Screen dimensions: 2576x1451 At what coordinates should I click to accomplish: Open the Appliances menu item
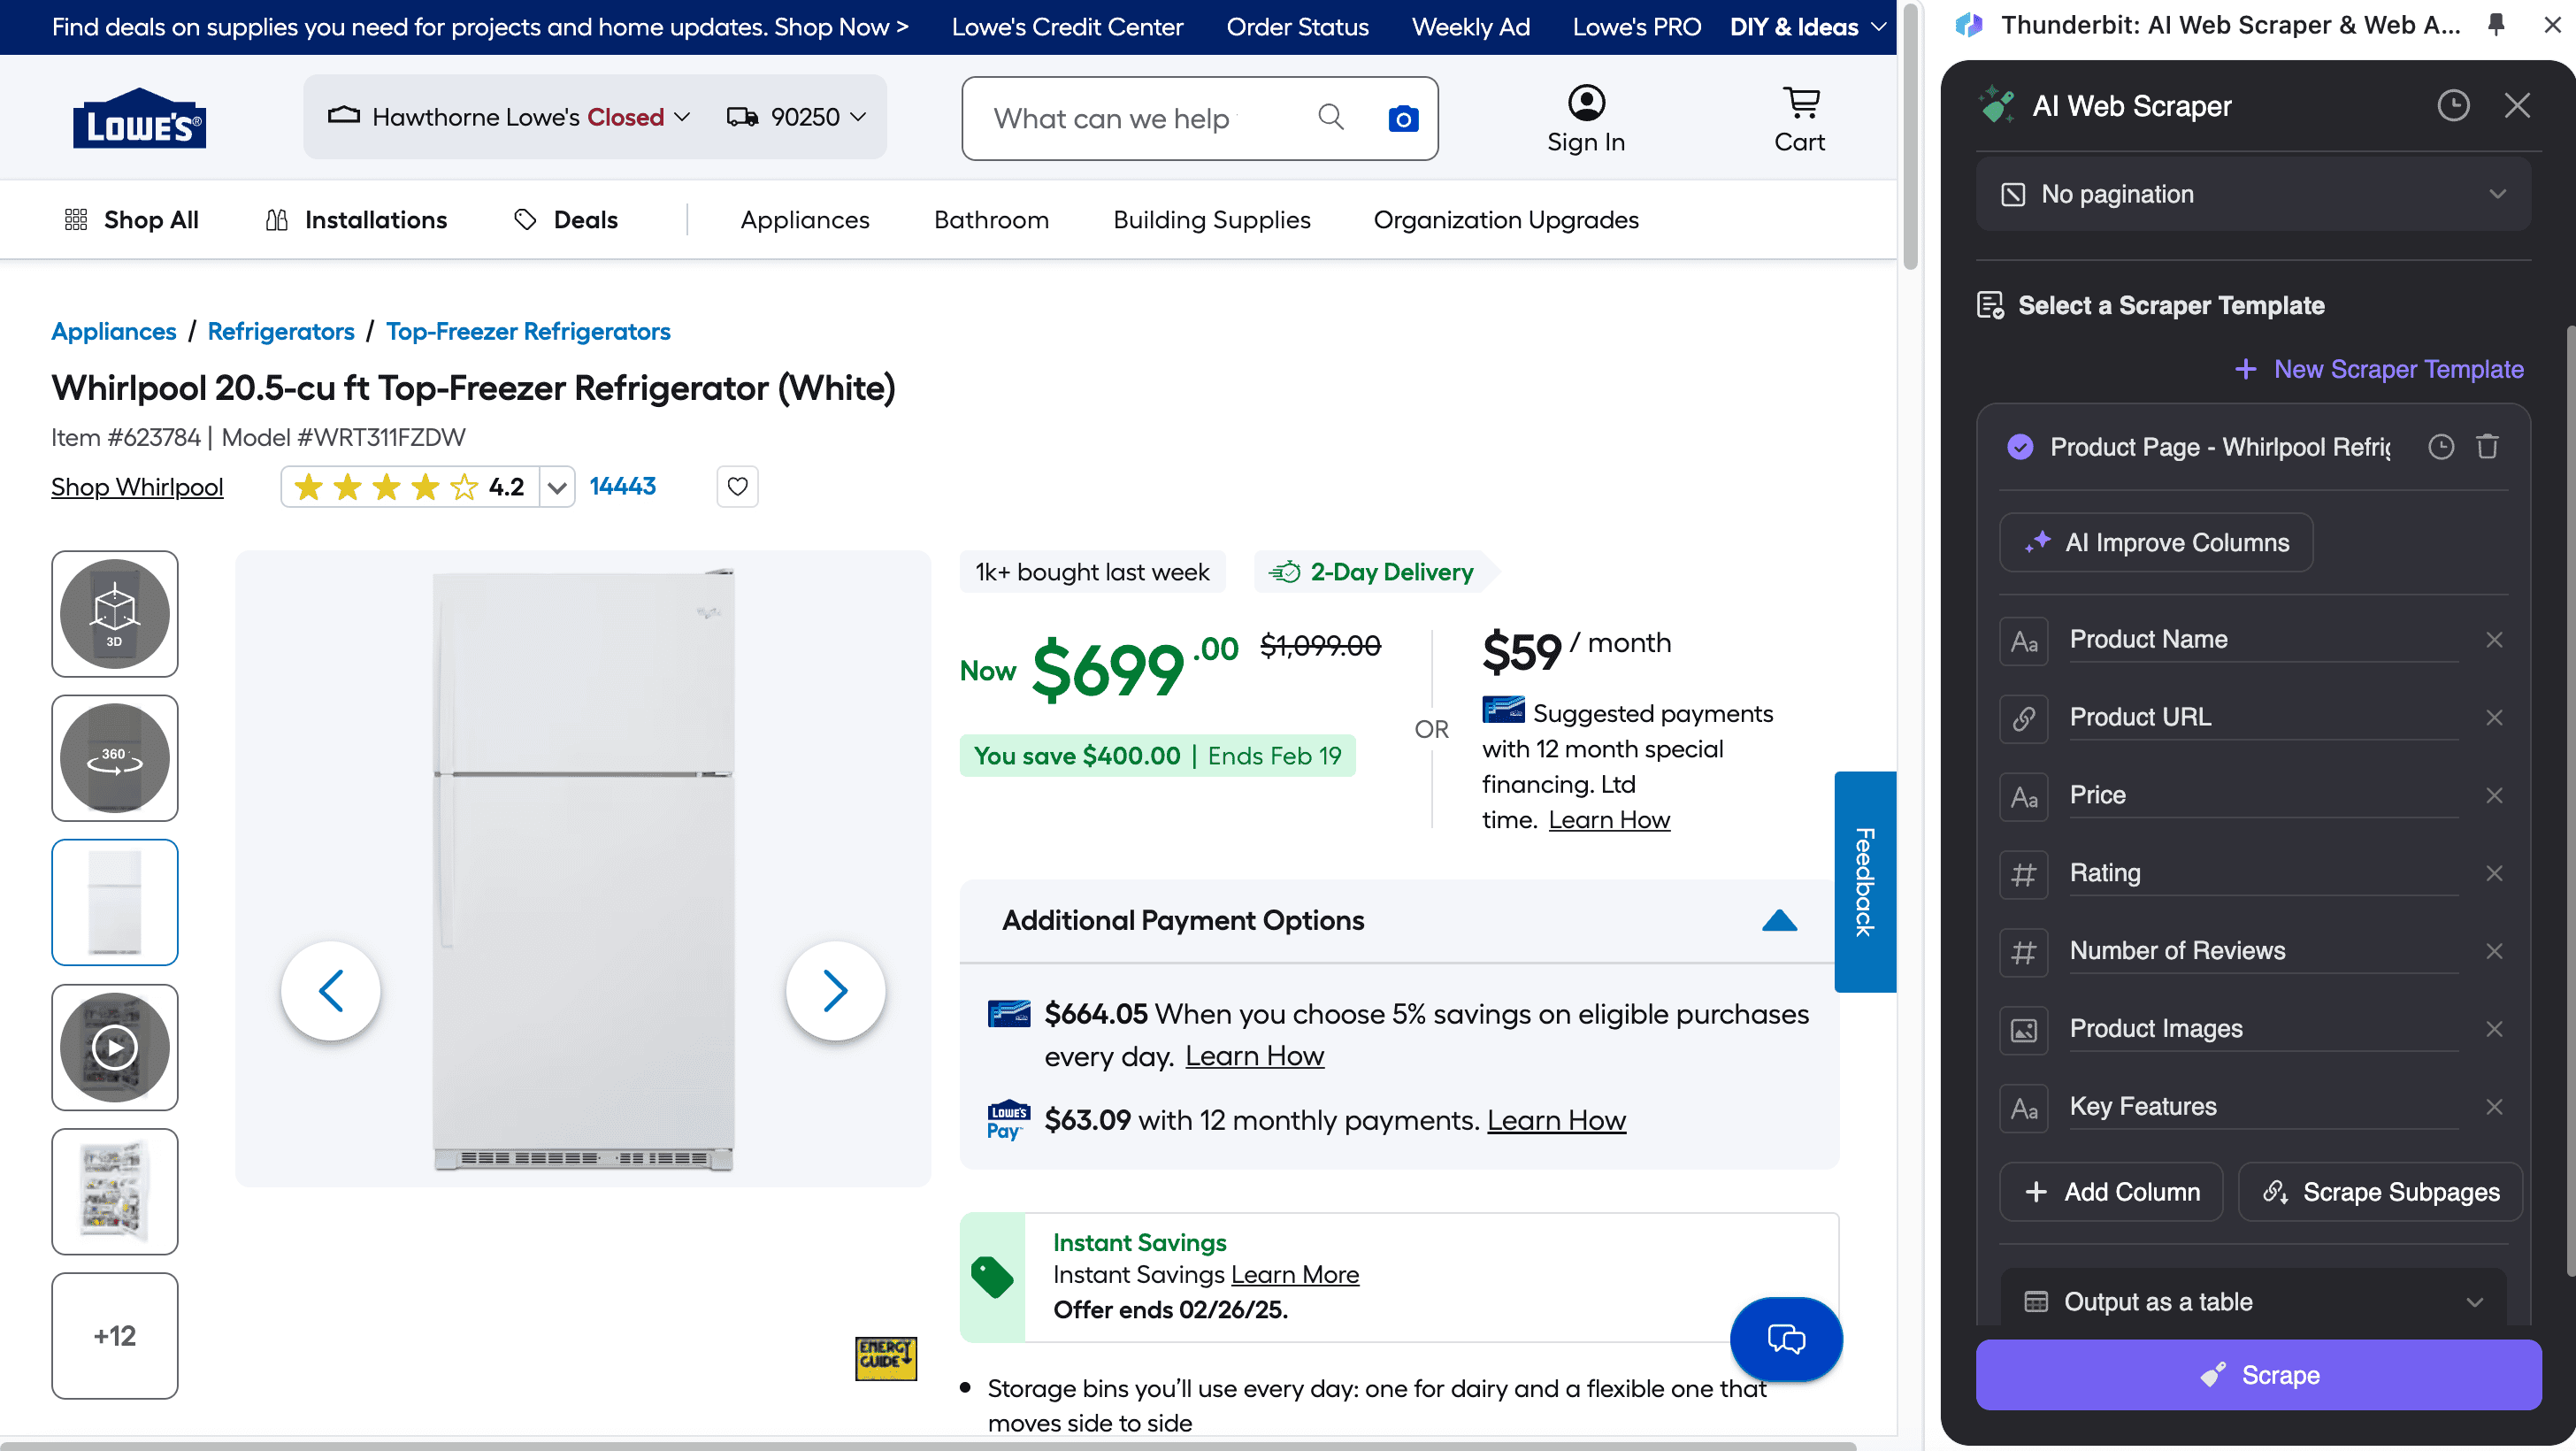[805, 220]
